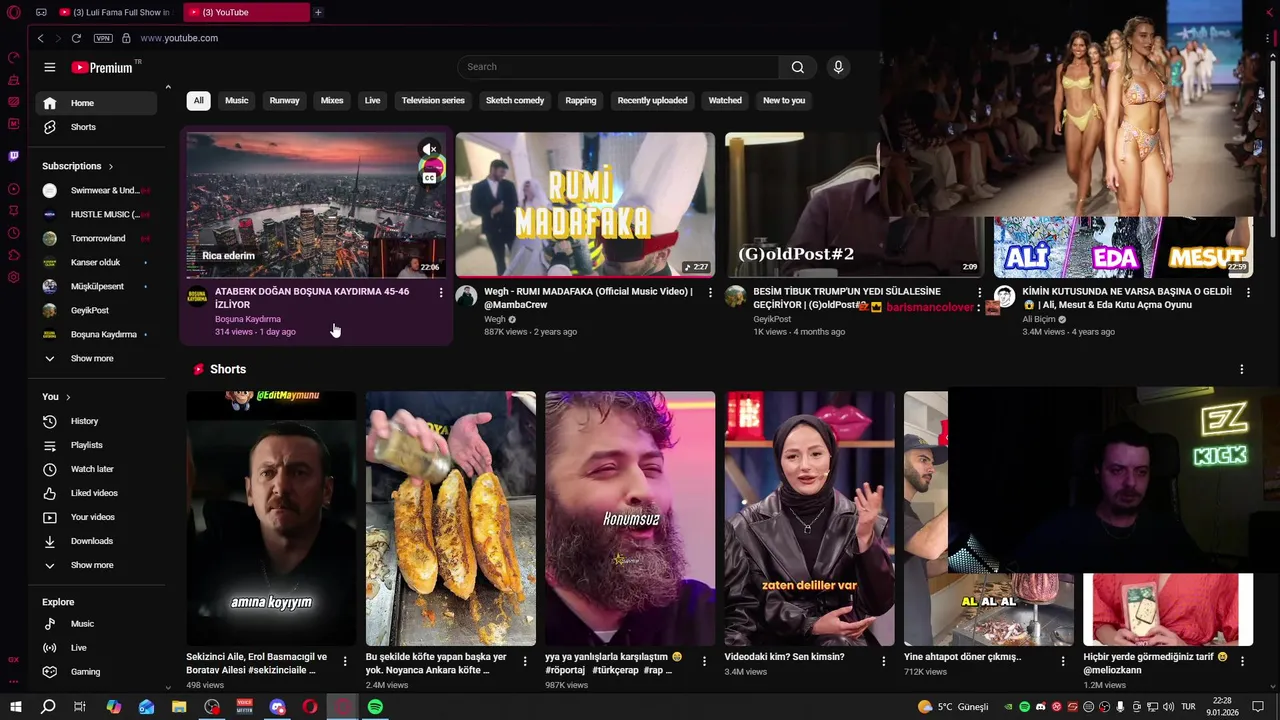Screen dimensions: 1280x720
Task: Open the Ali Biçim channel link
Action: [x=1039, y=319]
